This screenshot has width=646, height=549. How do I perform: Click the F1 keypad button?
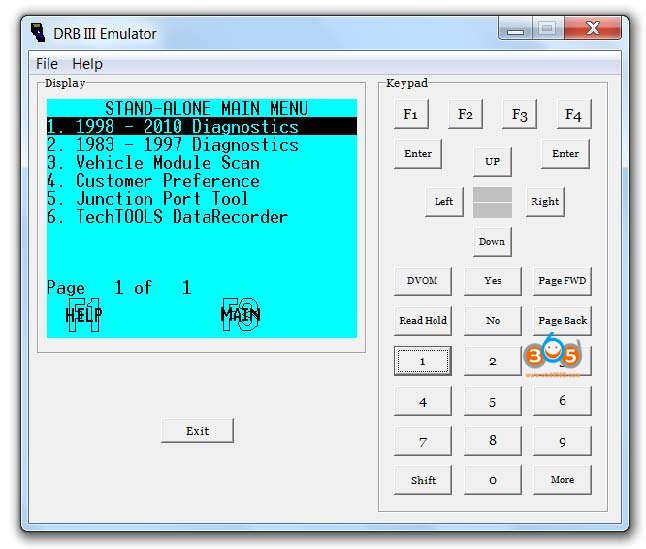click(x=411, y=114)
